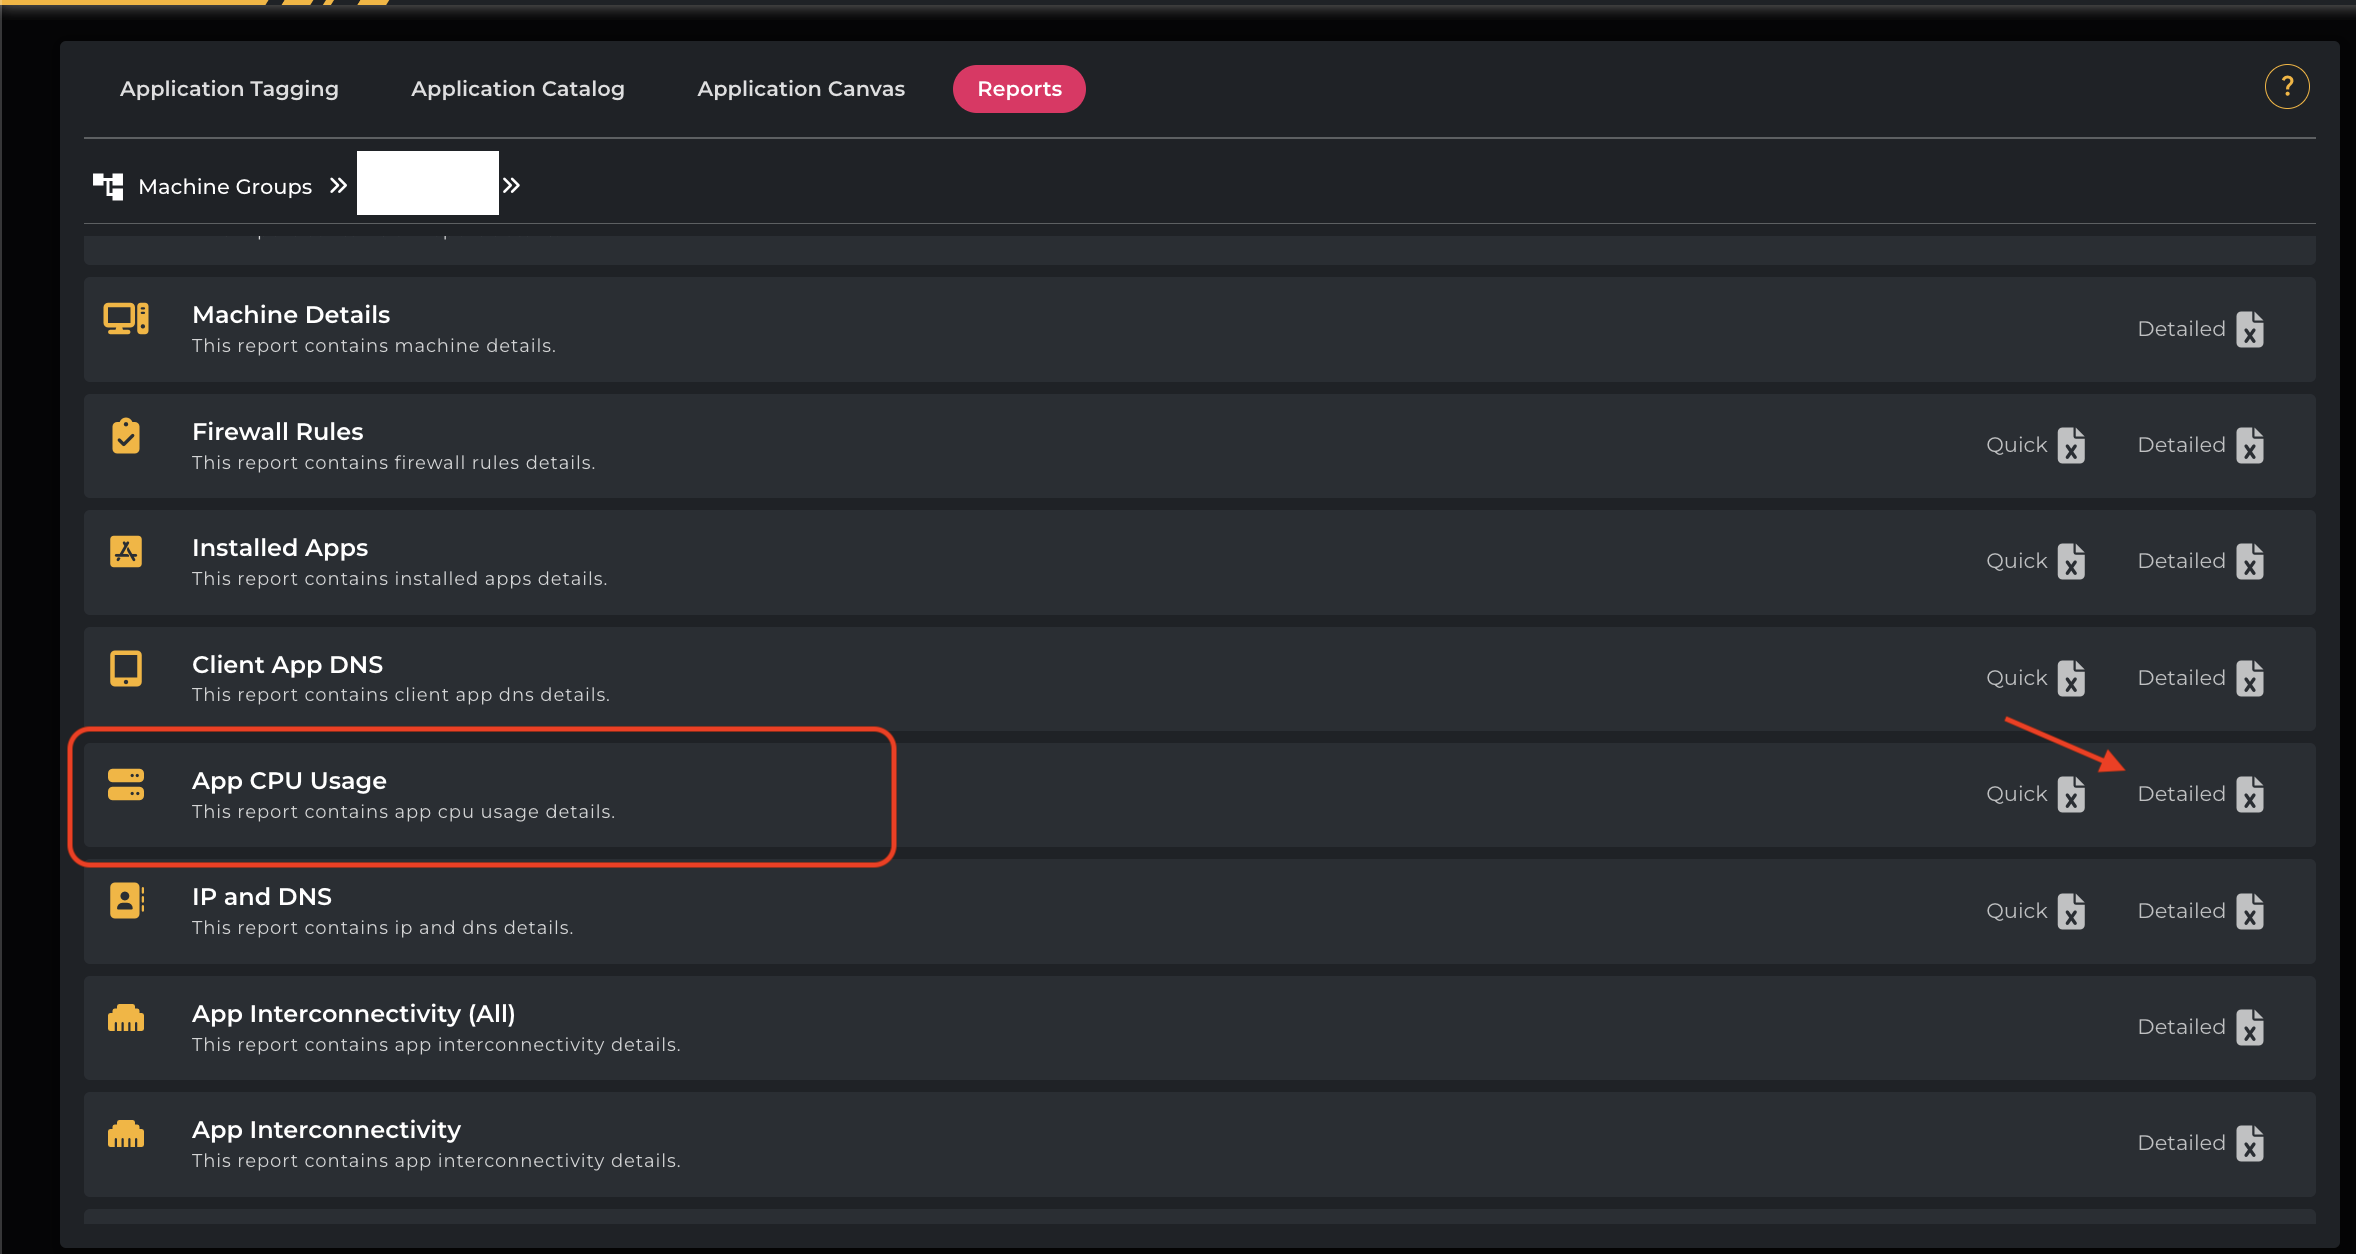Switch to the Application Catalog tab
2356x1254 pixels.
click(517, 89)
